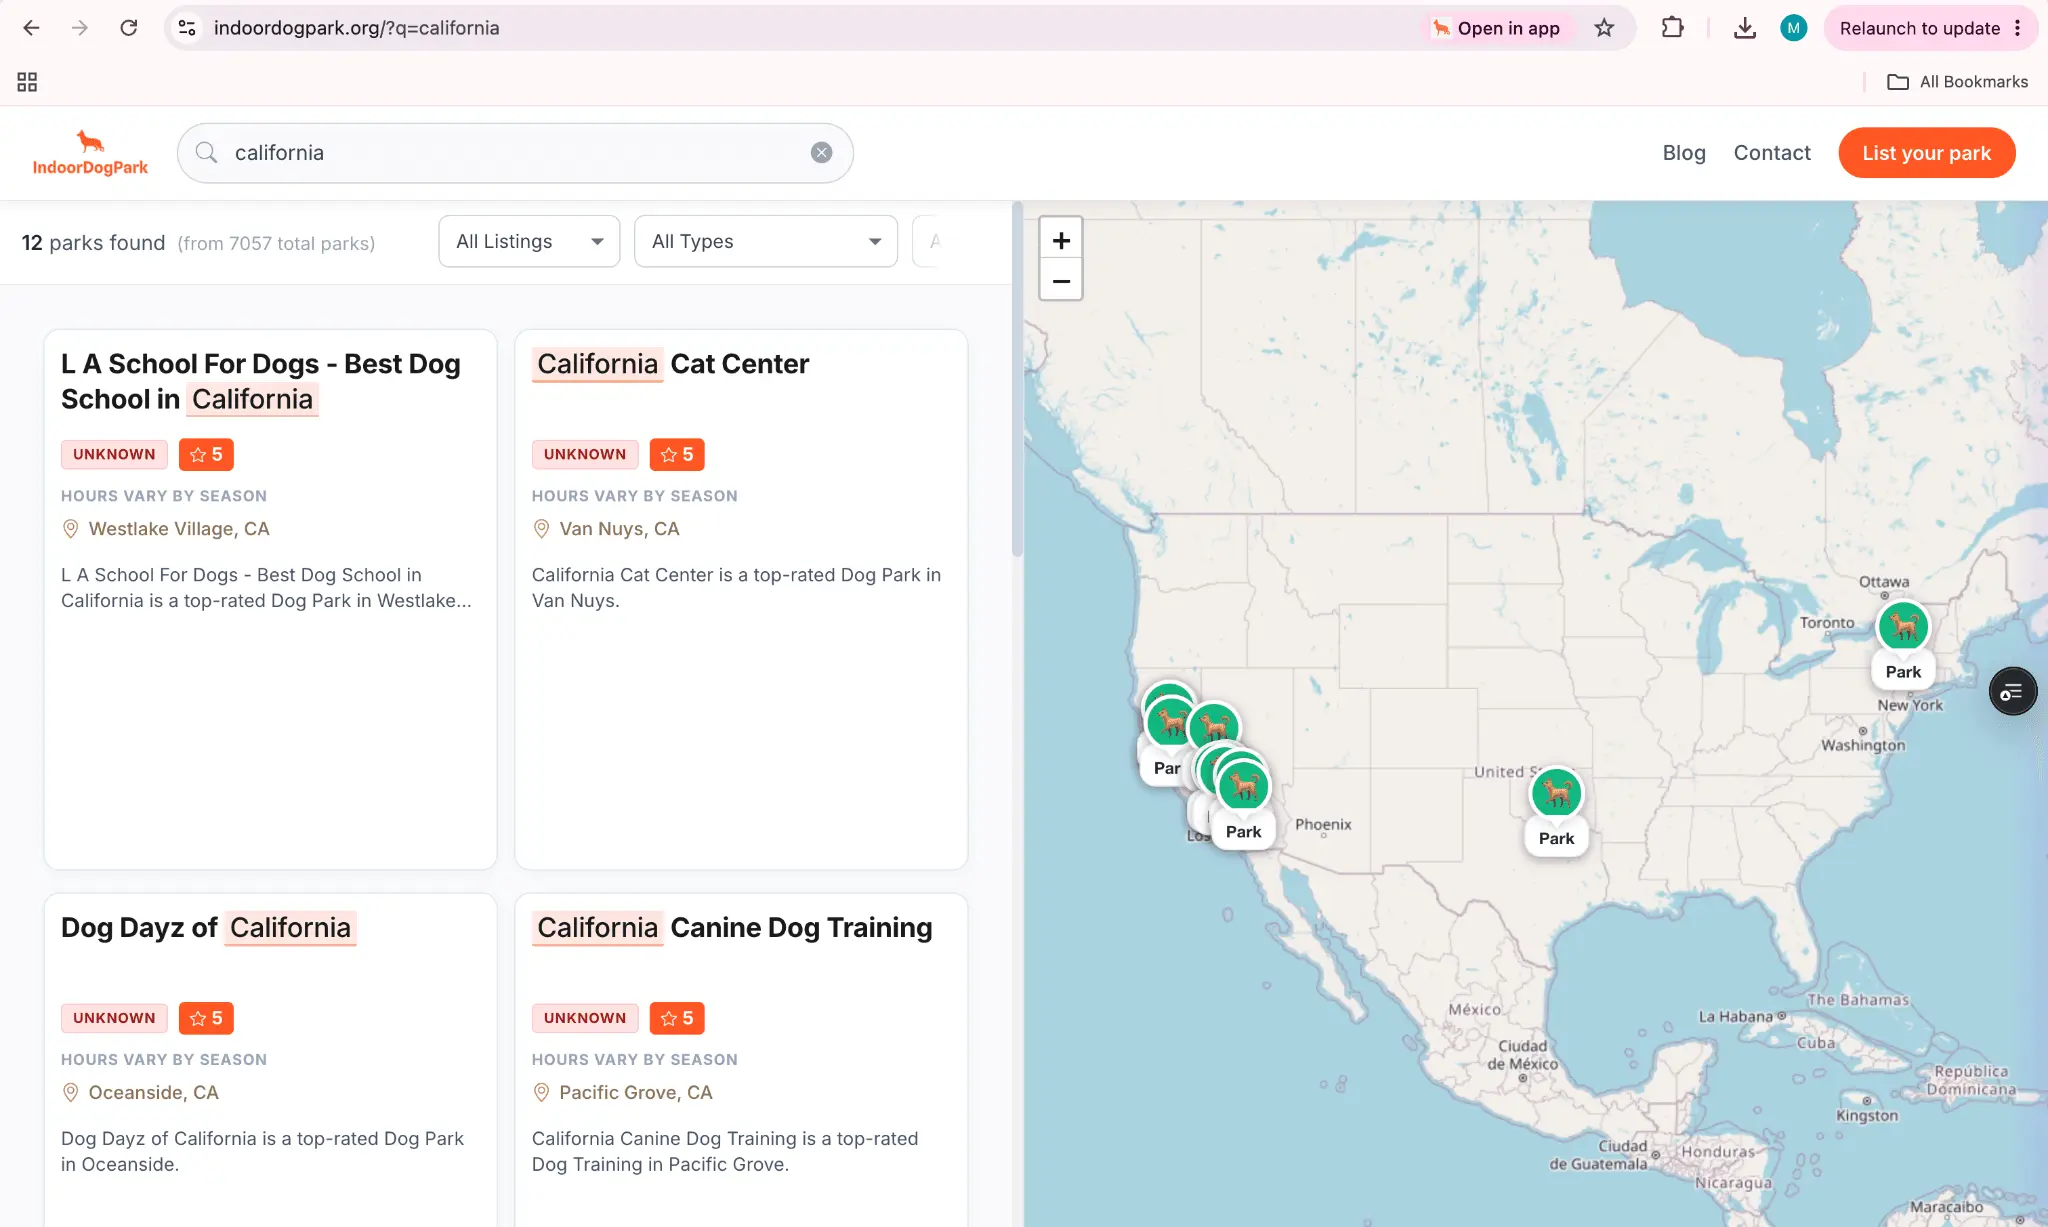
Task: Open the browser downloads panel
Action: click(x=1744, y=28)
